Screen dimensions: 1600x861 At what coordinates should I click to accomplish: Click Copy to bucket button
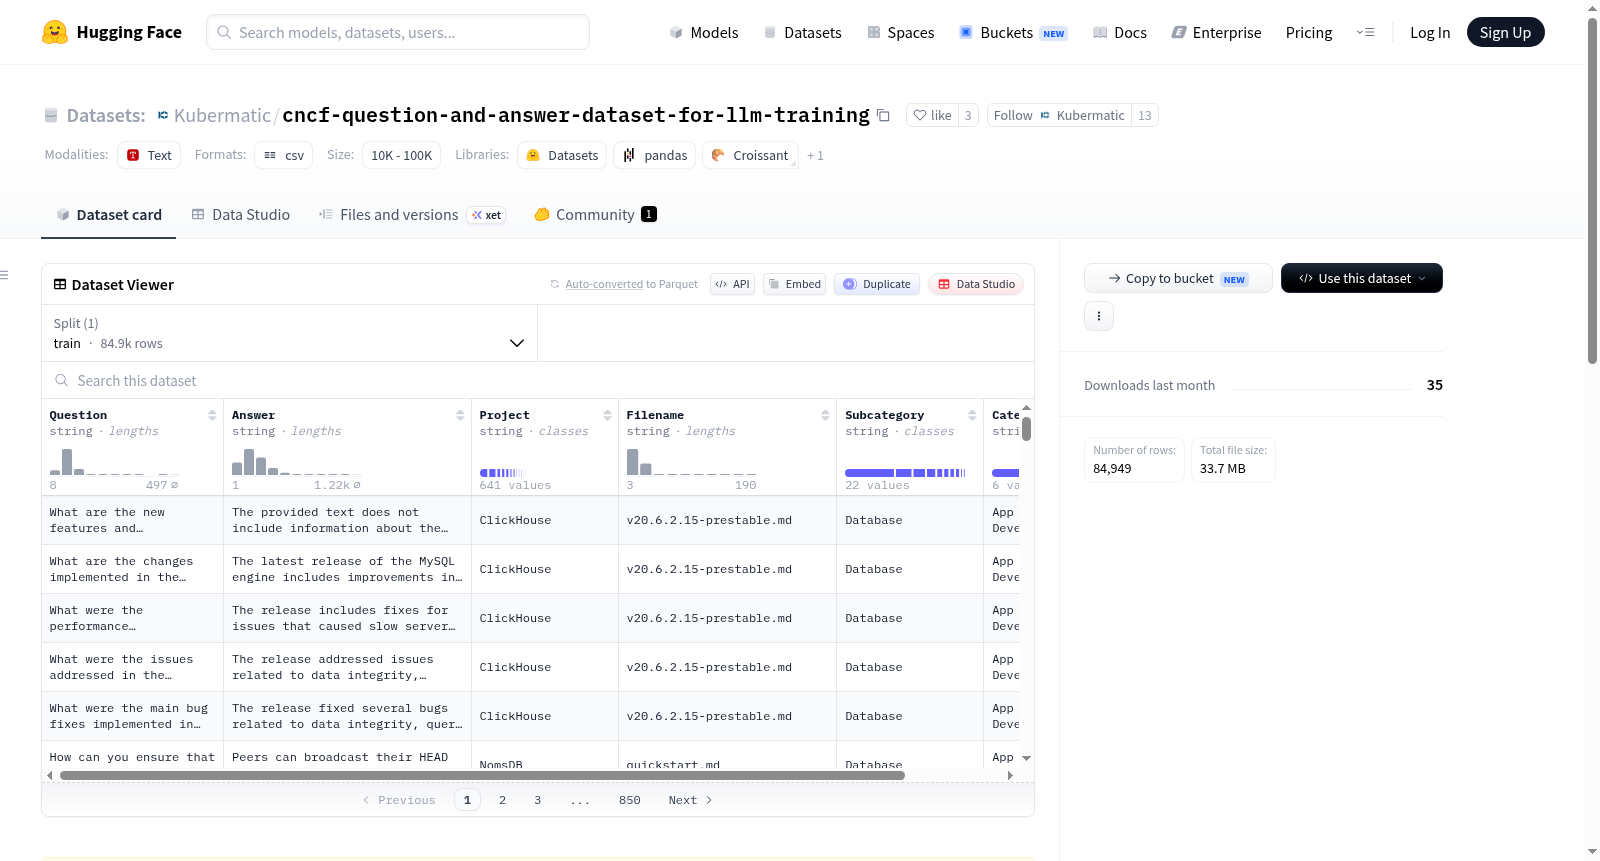click(1178, 278)
